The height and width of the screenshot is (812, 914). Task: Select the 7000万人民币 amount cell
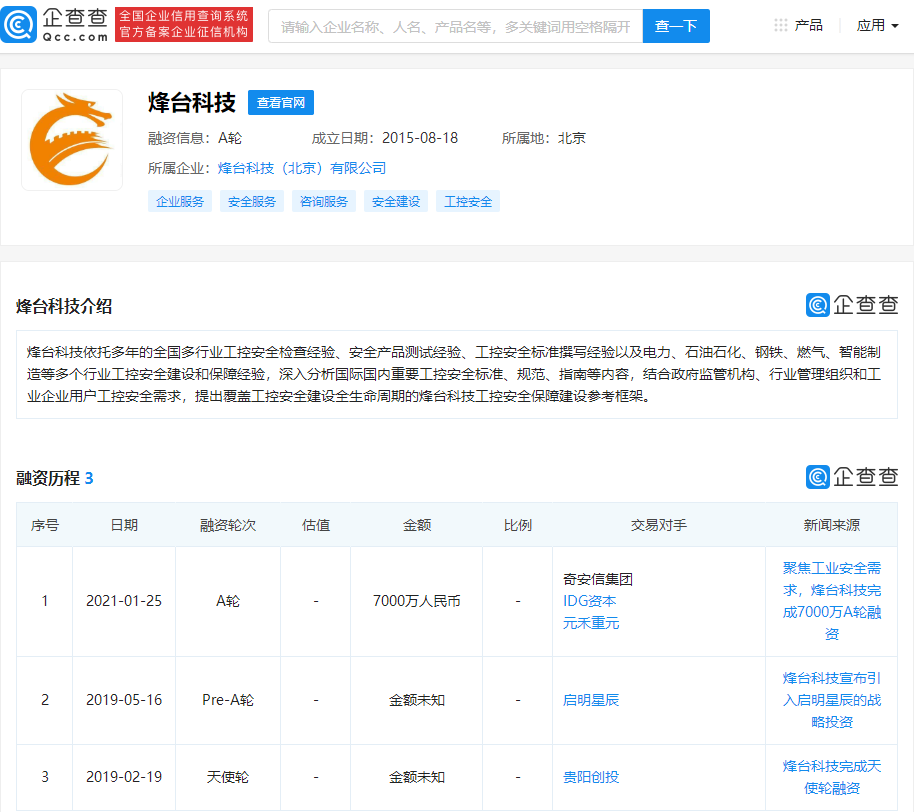417,601
